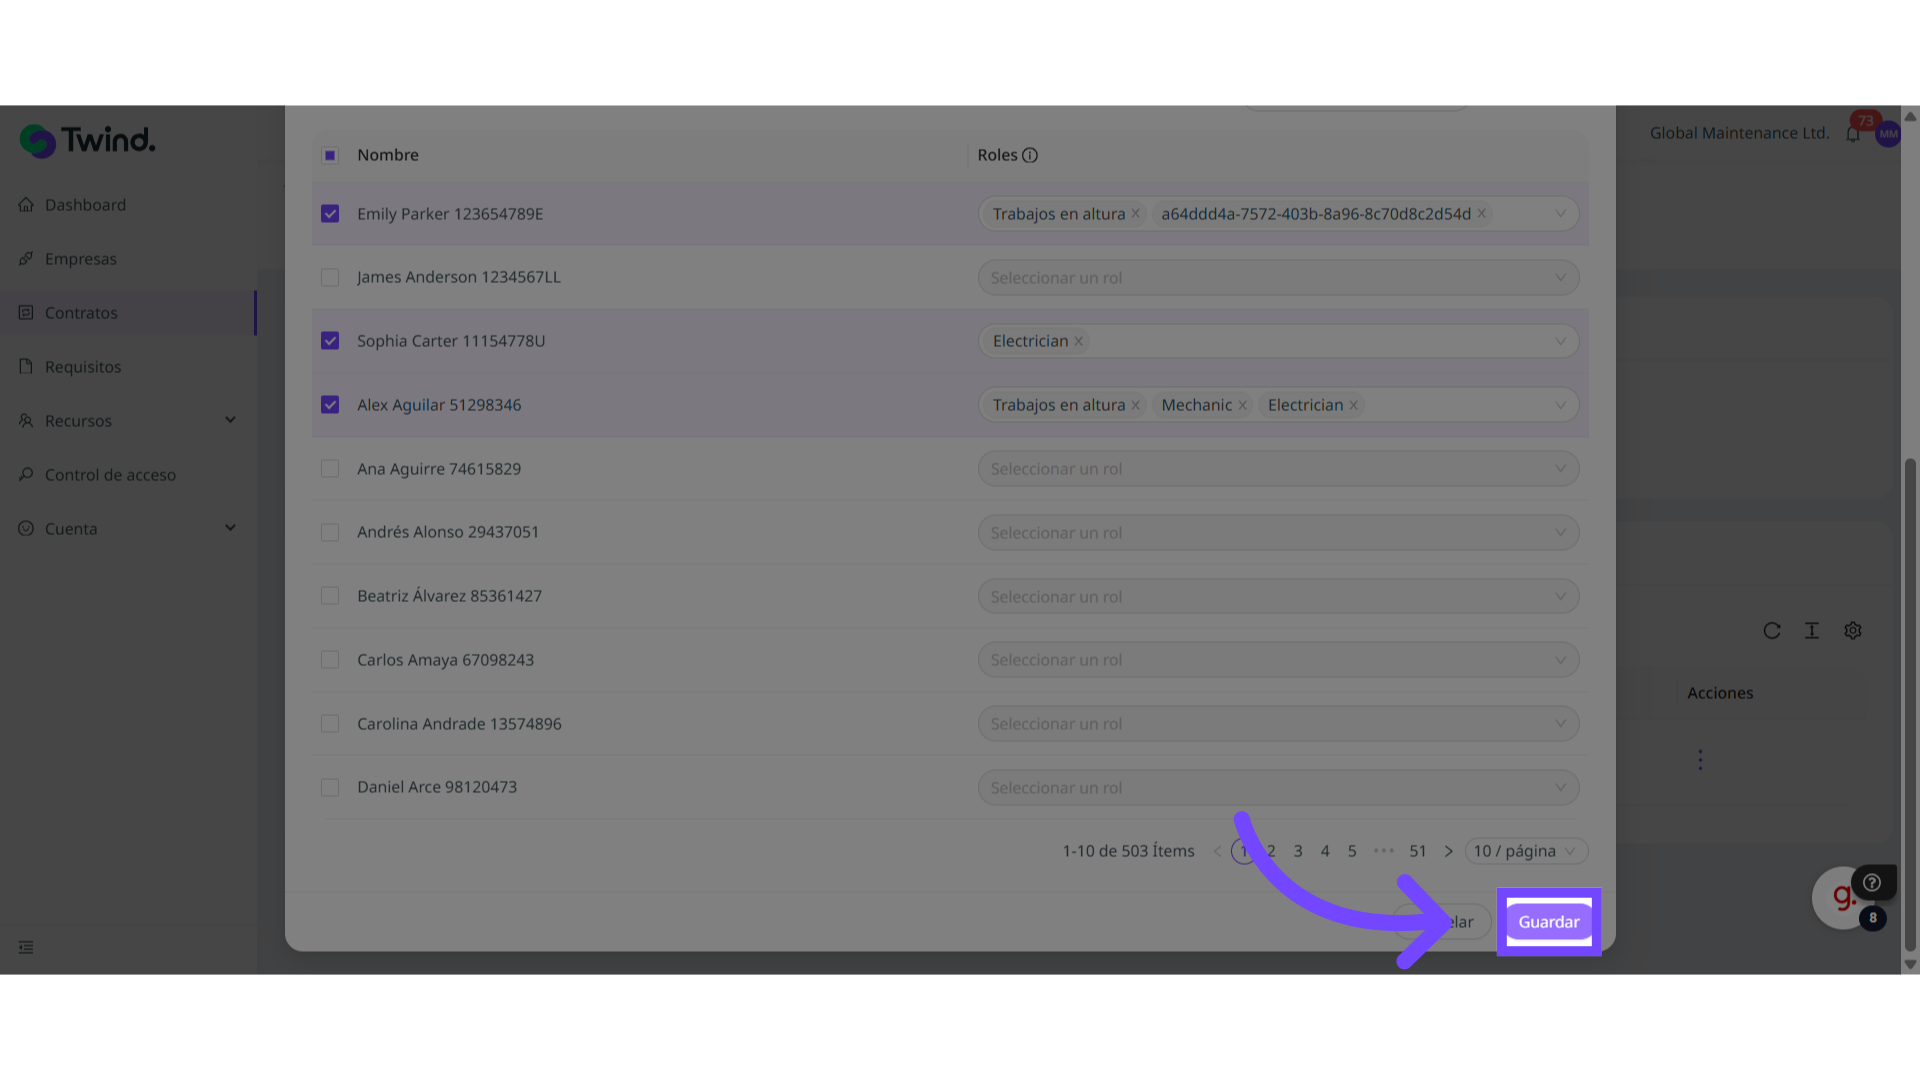Open role dropdown for Ana Aguirre
The image size is (1920, 1080).
1278,469
